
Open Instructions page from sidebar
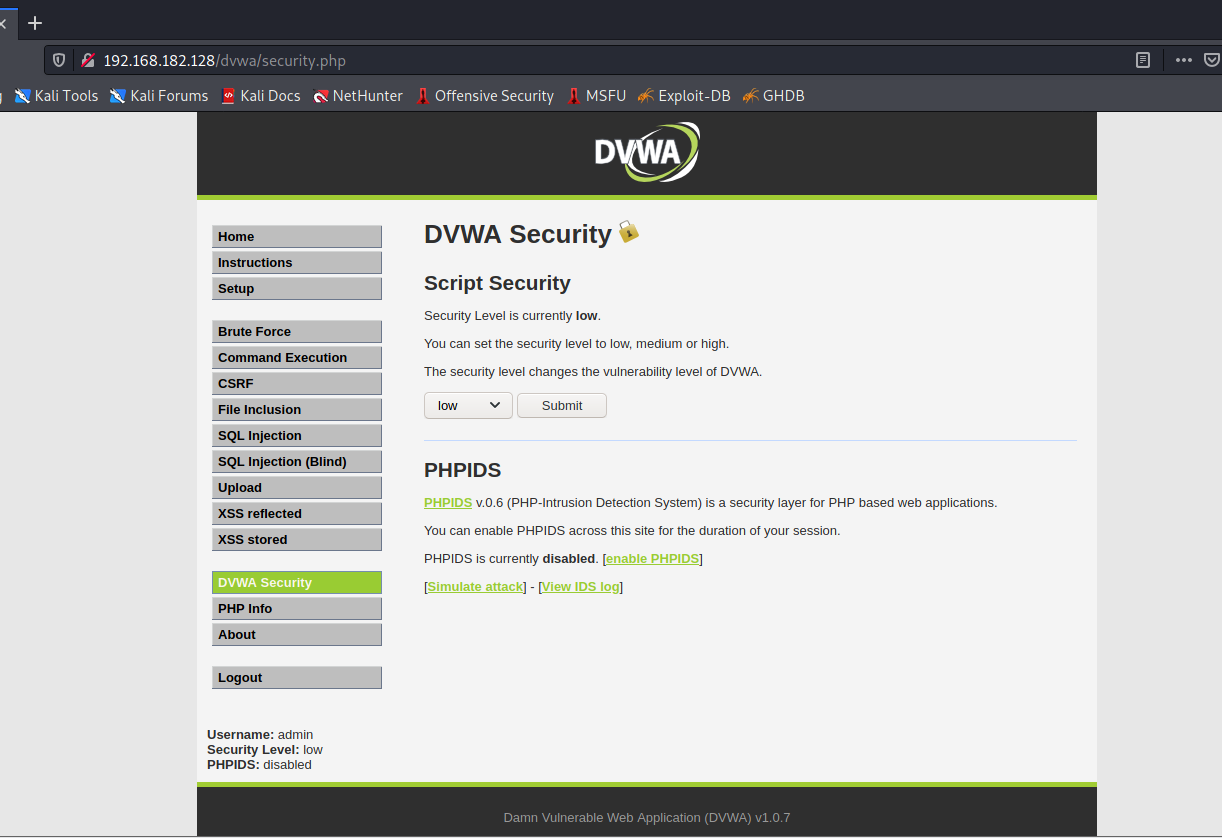(x=297, y=262)
